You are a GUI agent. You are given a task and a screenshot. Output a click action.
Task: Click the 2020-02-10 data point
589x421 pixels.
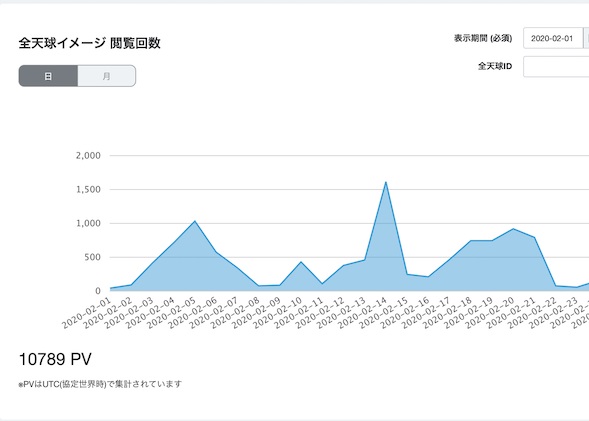pos(301,262)
